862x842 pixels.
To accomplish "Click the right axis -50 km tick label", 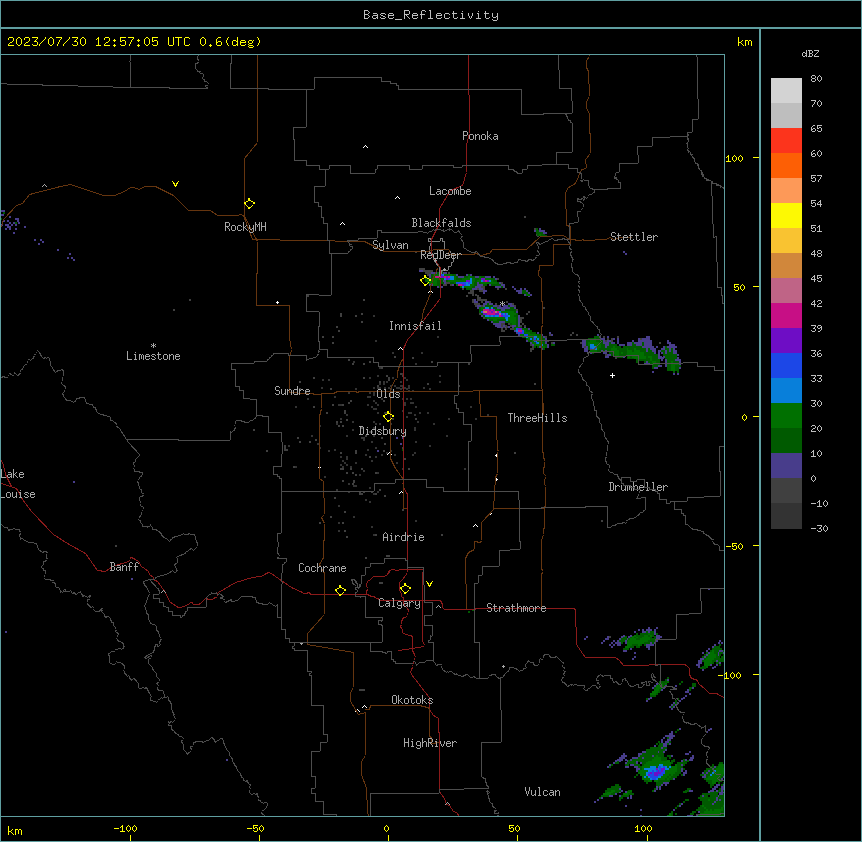I will [x=734, y=546].
